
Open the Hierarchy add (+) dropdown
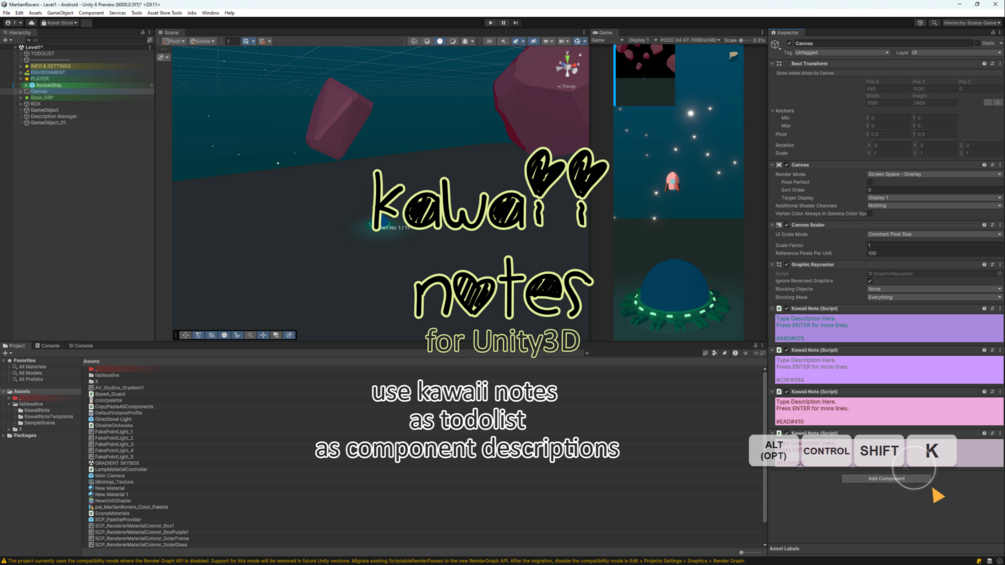(6, 40)
